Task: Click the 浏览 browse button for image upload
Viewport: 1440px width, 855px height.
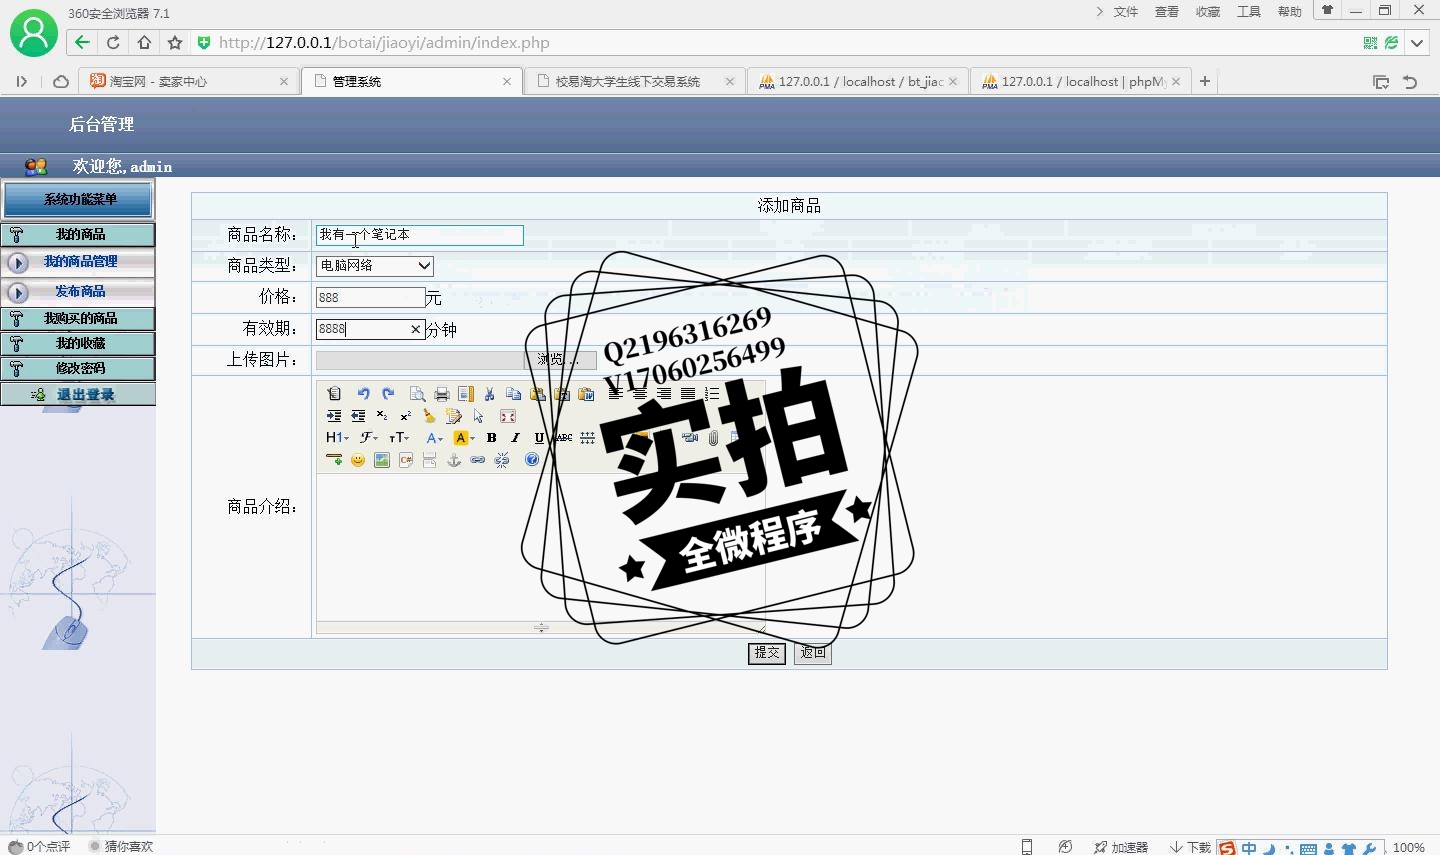Action: click(x=558, y=360)
